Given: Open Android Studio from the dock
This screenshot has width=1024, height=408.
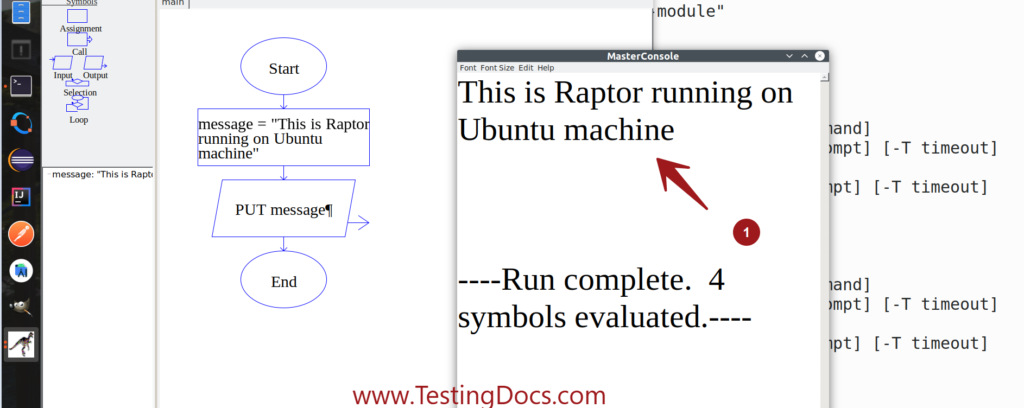Looking at the screenshot, I should [21, 270].
